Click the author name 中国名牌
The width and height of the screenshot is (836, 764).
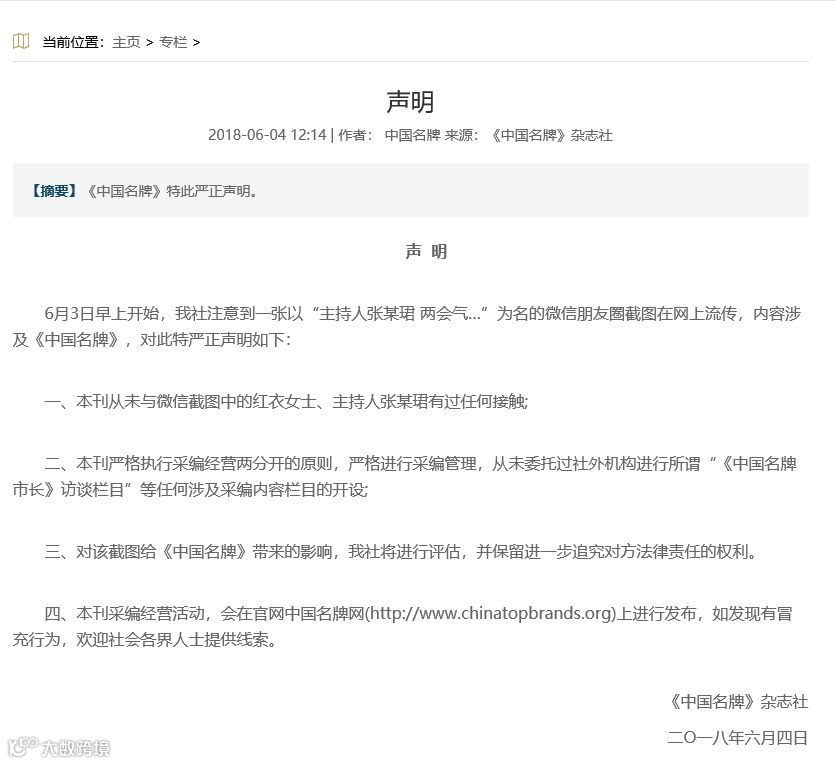click(413, 135)
